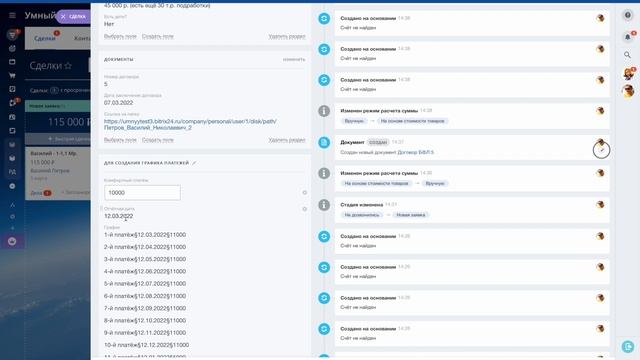This screenshot has height=360, width=640.
Task: Click the row 4-й платёж§12.06.2022§11000
Action: click(145, 271)
